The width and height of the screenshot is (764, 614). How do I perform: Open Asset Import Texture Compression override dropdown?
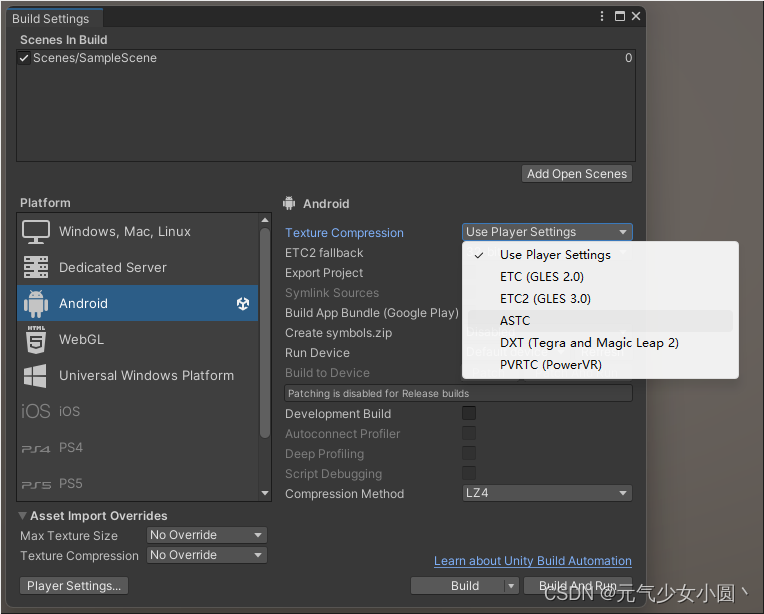207,555
